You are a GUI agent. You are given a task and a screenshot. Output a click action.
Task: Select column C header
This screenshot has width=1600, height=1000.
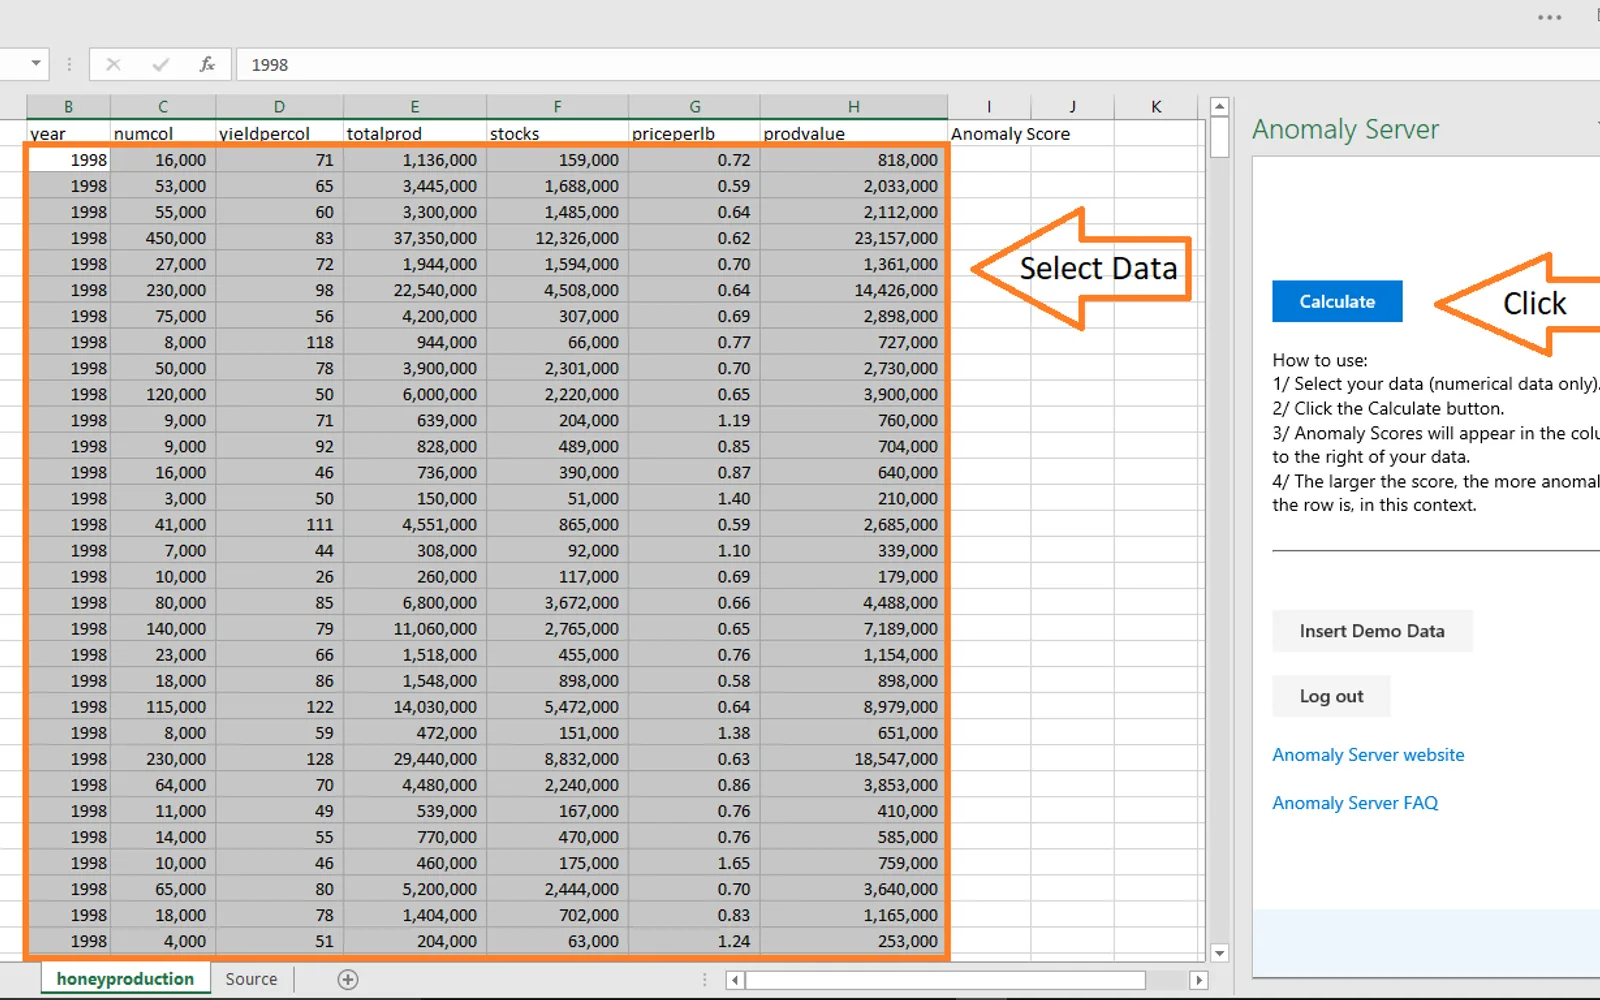click(163, 107)
